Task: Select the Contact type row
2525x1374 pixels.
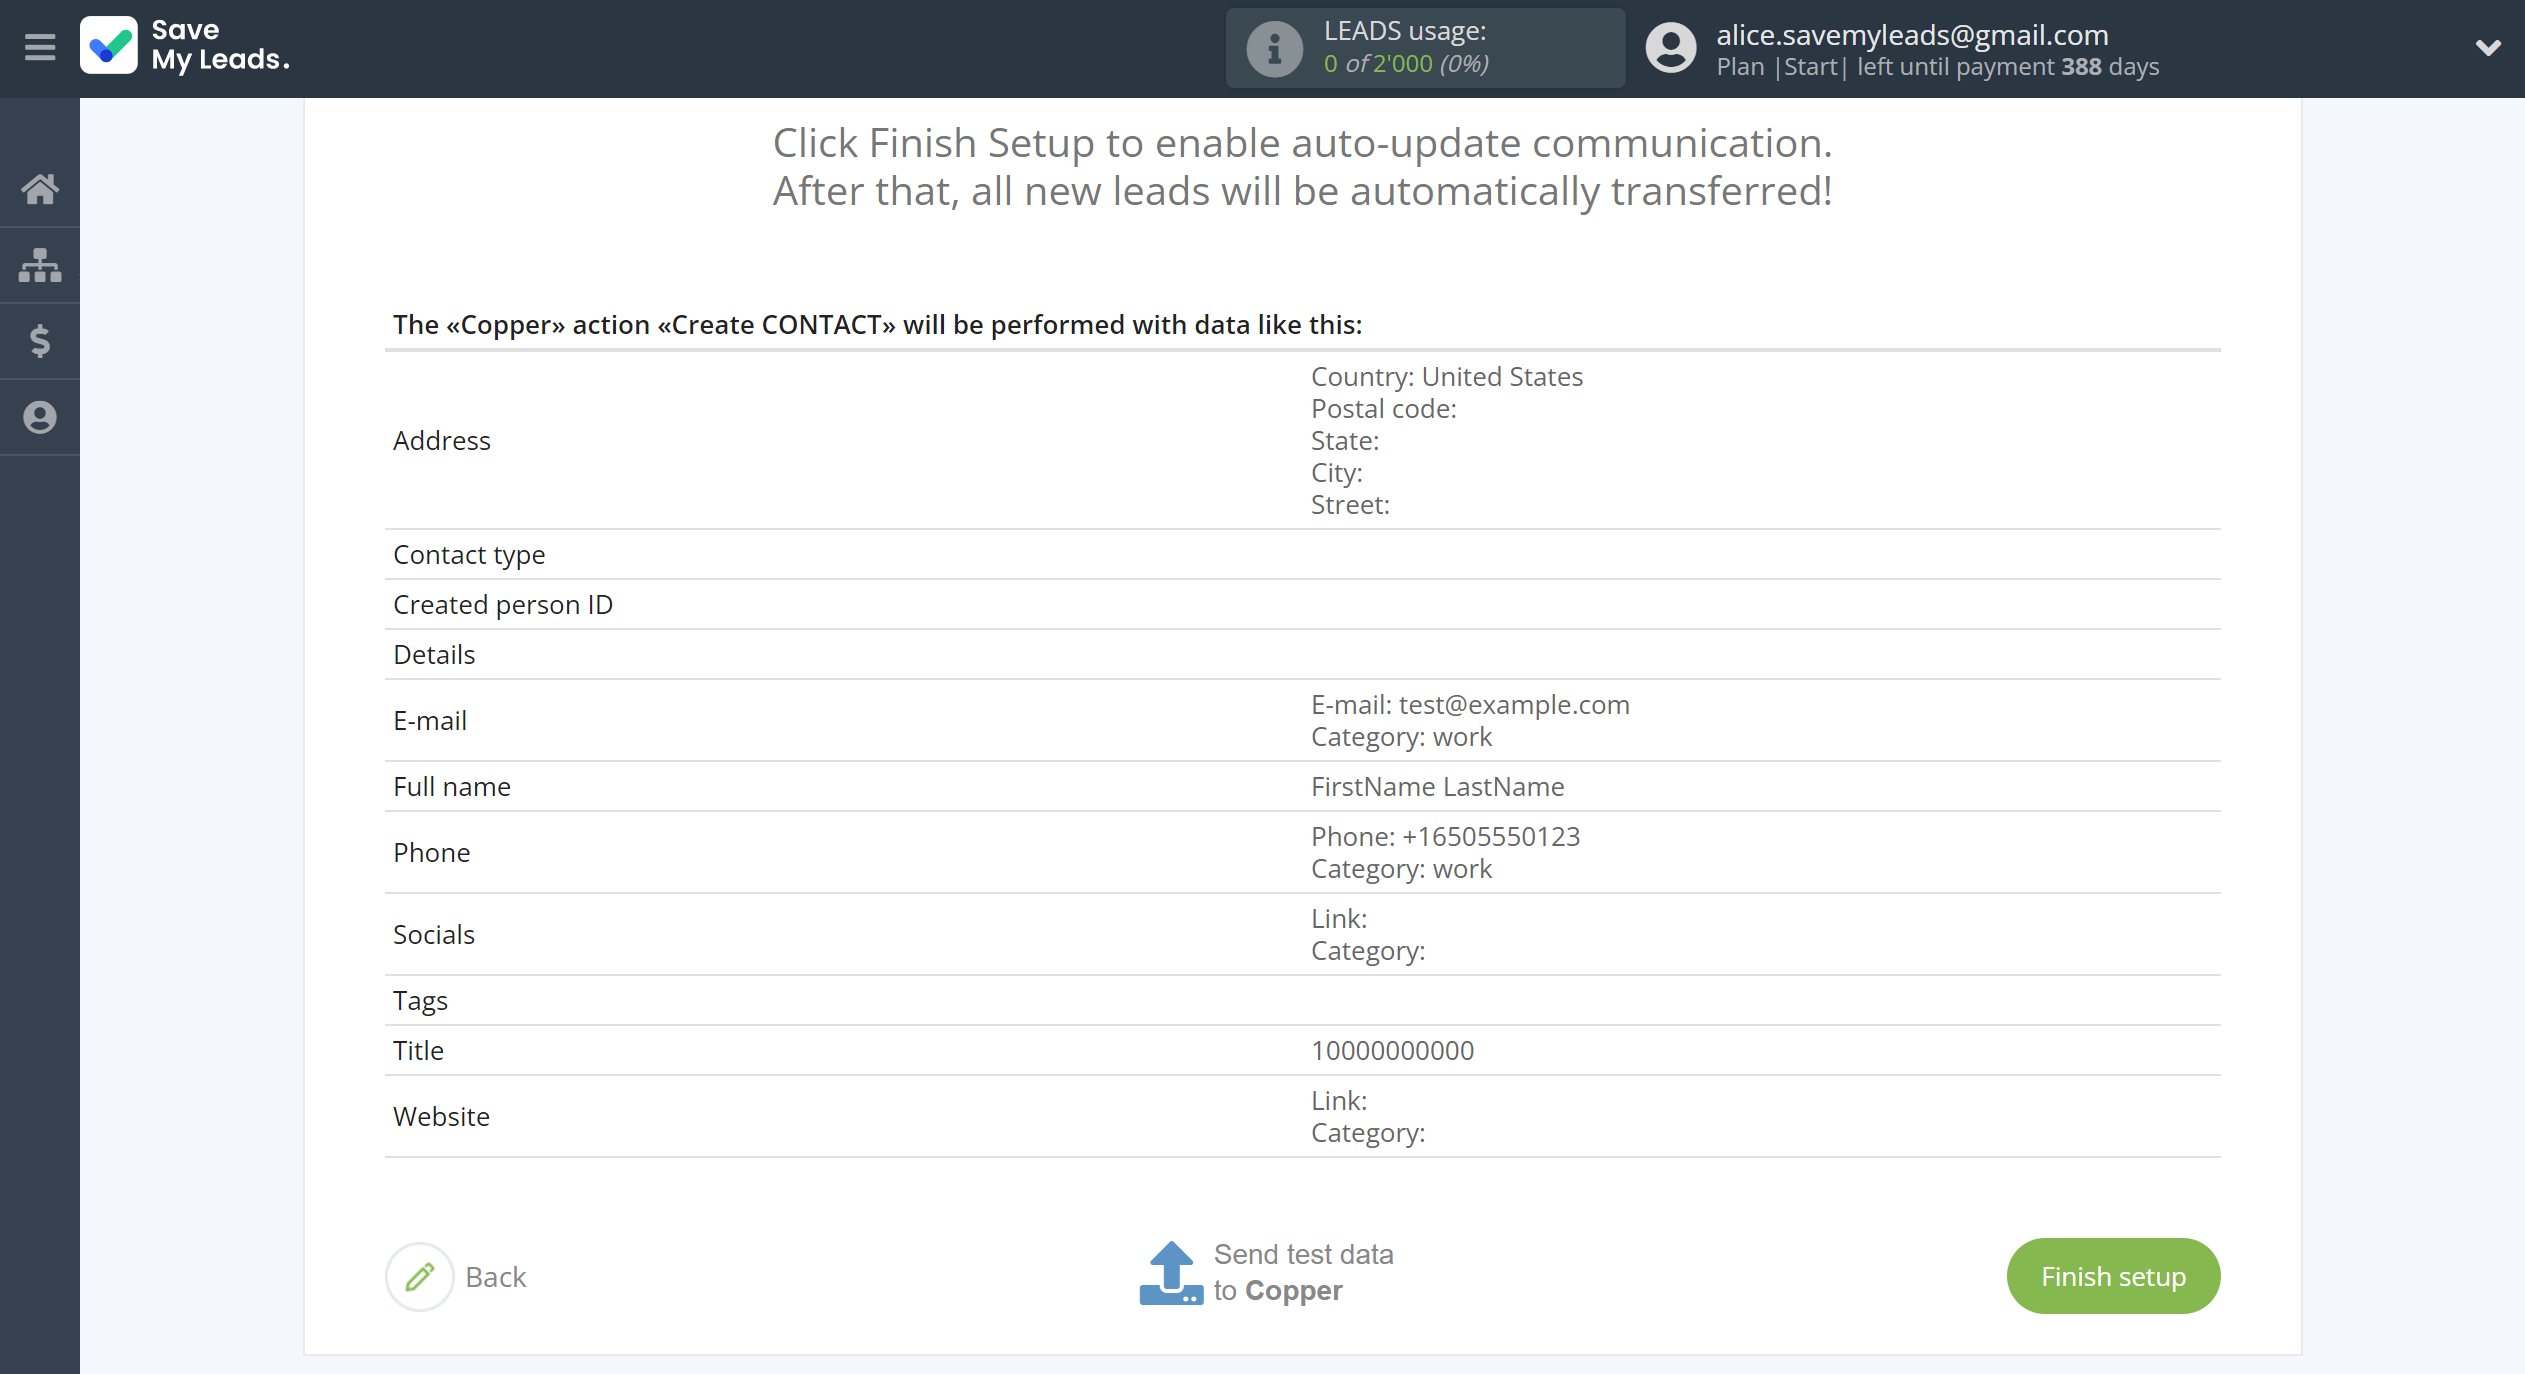Action: [x=1302, y=554]
